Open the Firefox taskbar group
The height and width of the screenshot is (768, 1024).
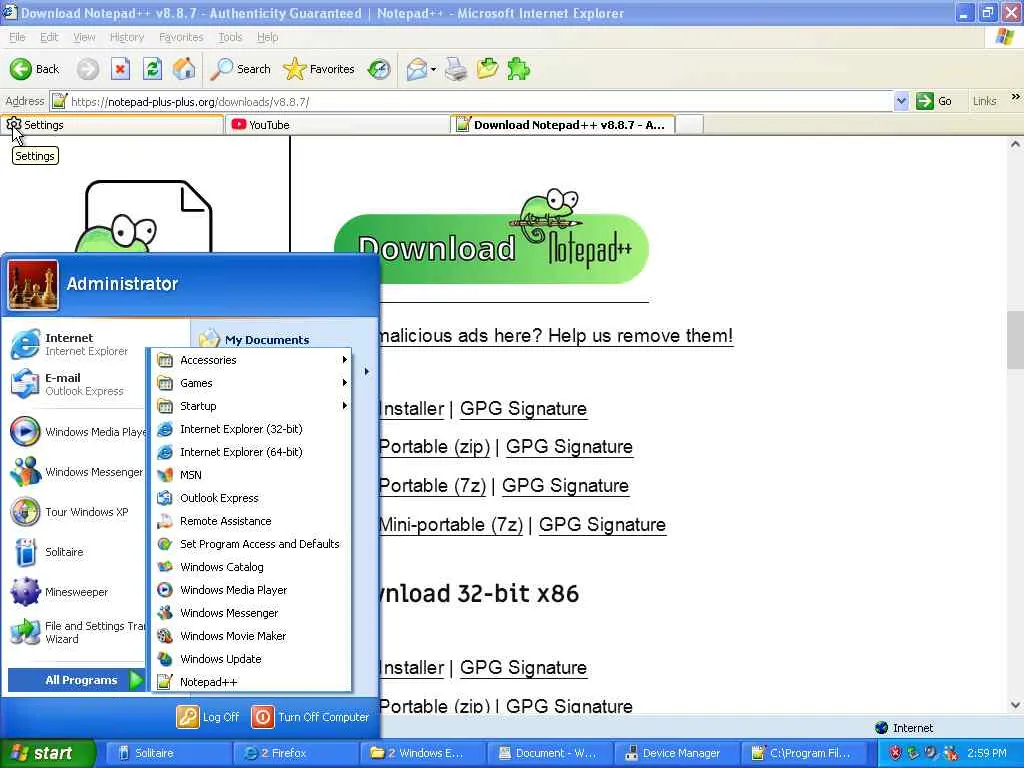tap(295, 753)
